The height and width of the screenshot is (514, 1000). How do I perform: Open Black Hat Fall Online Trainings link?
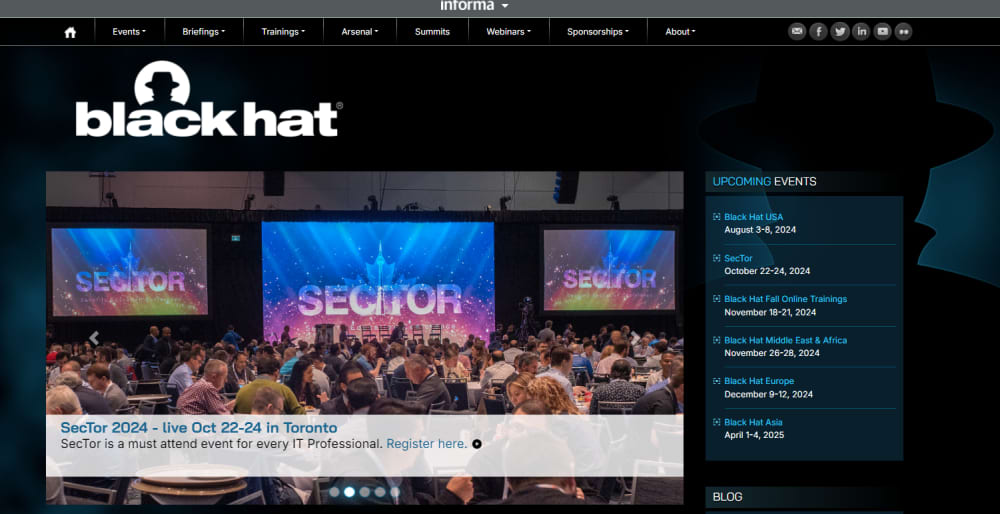click(786, 299)
